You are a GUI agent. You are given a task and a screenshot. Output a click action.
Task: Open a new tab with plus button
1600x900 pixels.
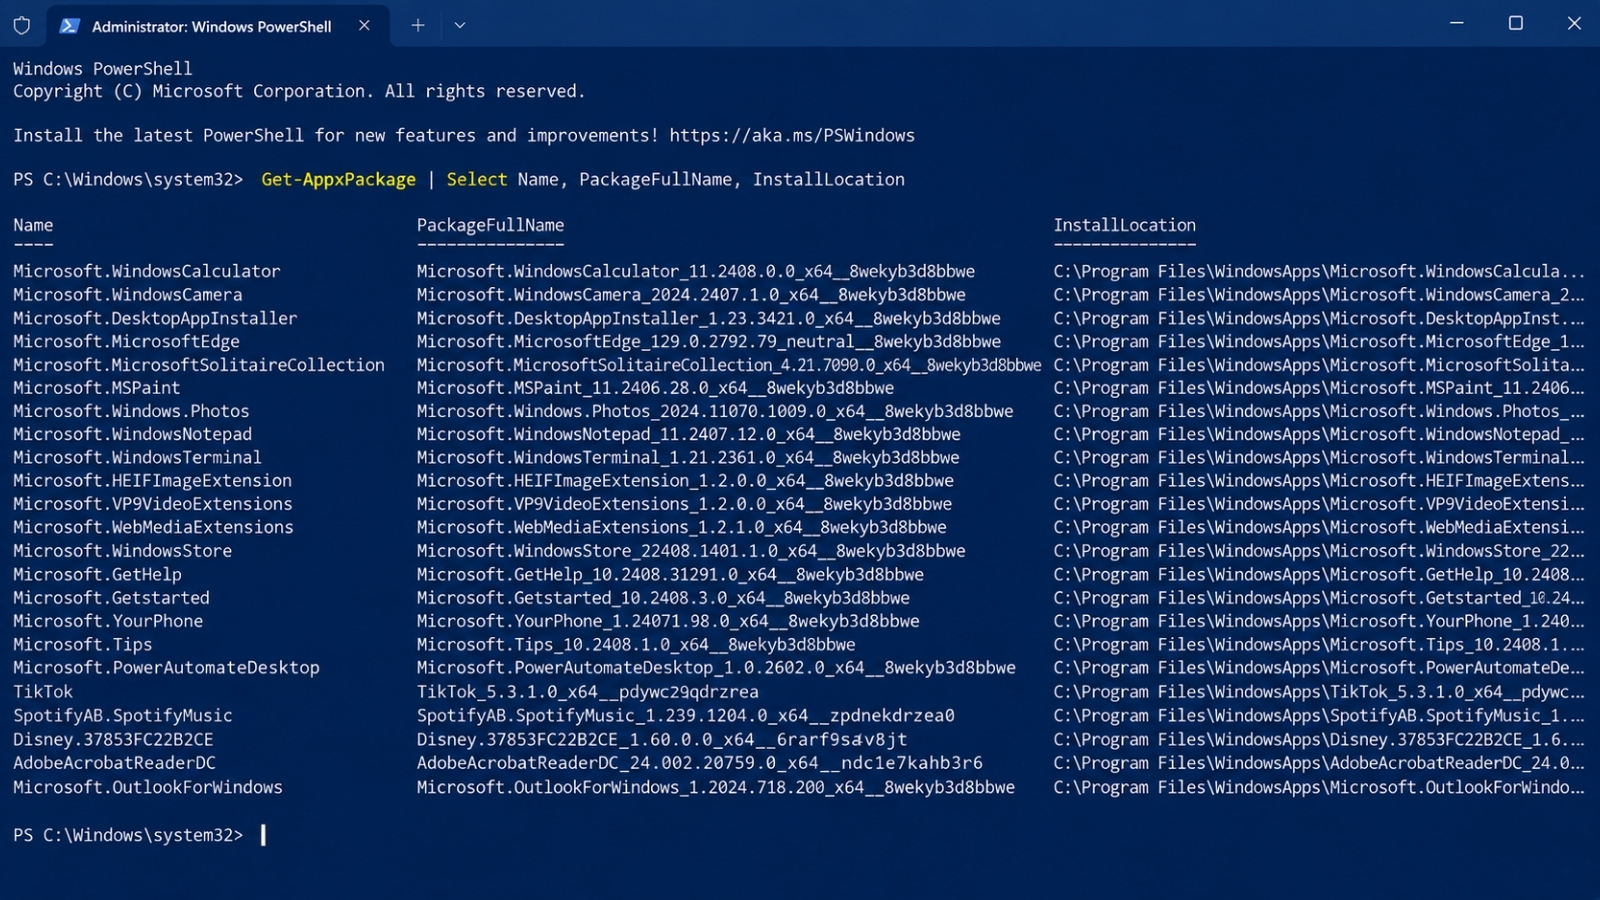pos(418,26)
